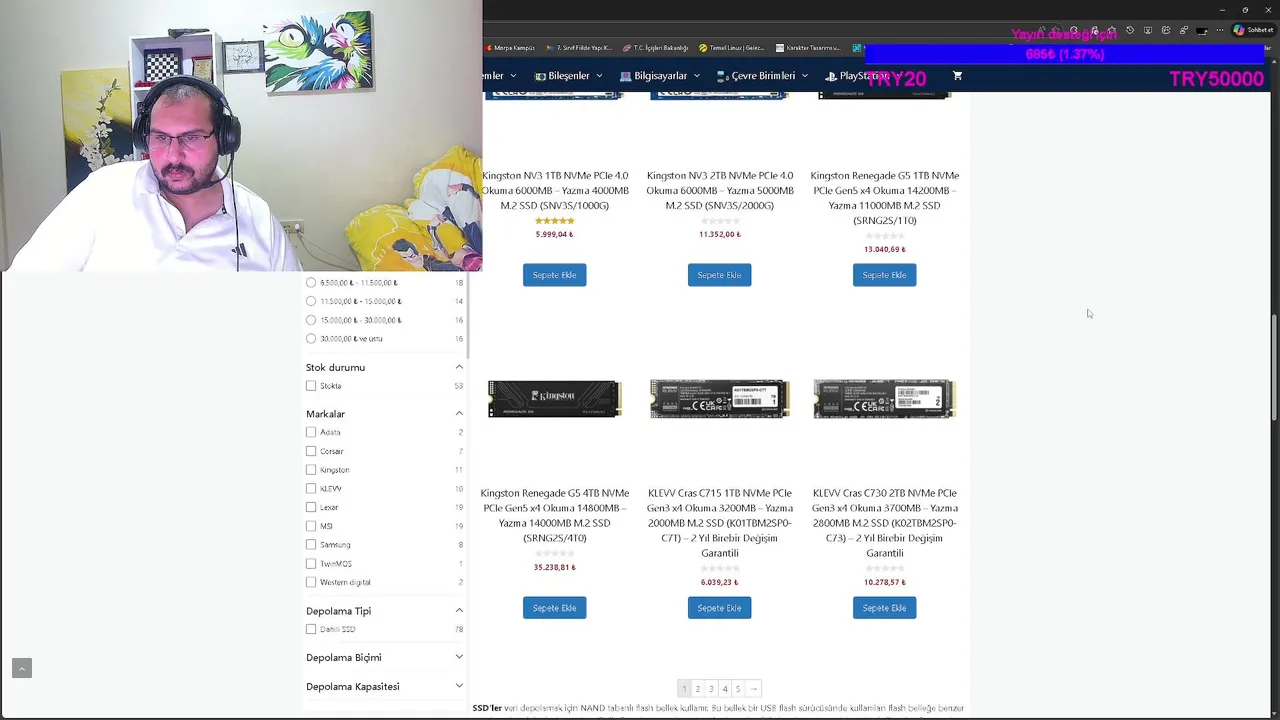Viewport: 1280px width, 720px height.
Task: Check the TwinMOS brand filter
Action: click(311, 563)
